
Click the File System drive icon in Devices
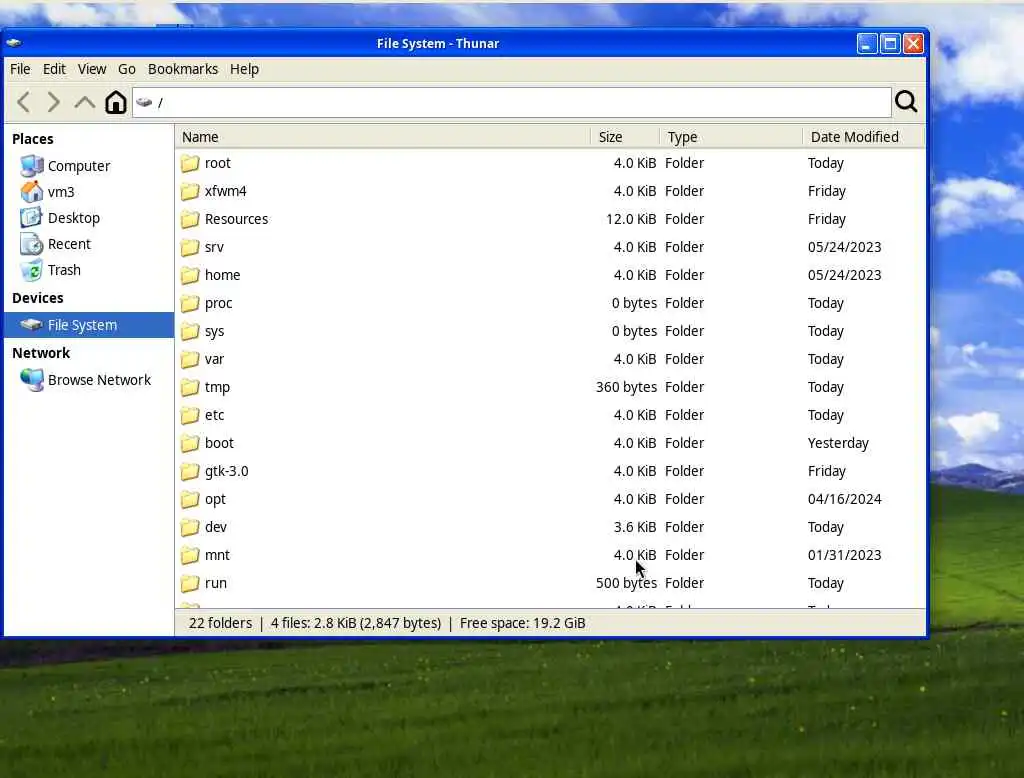(x=31, y=325)
